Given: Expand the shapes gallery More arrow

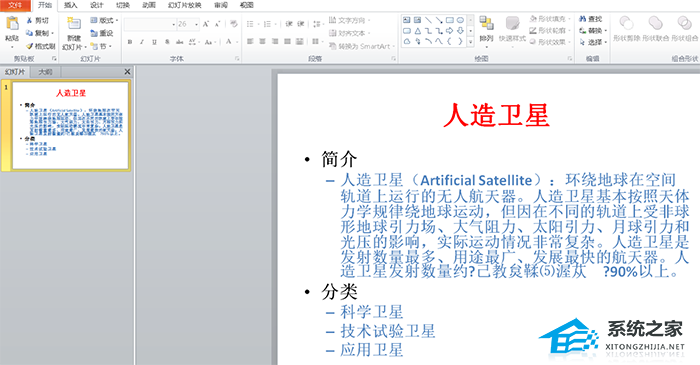Looking at the screenshot, I should (471, 41).
